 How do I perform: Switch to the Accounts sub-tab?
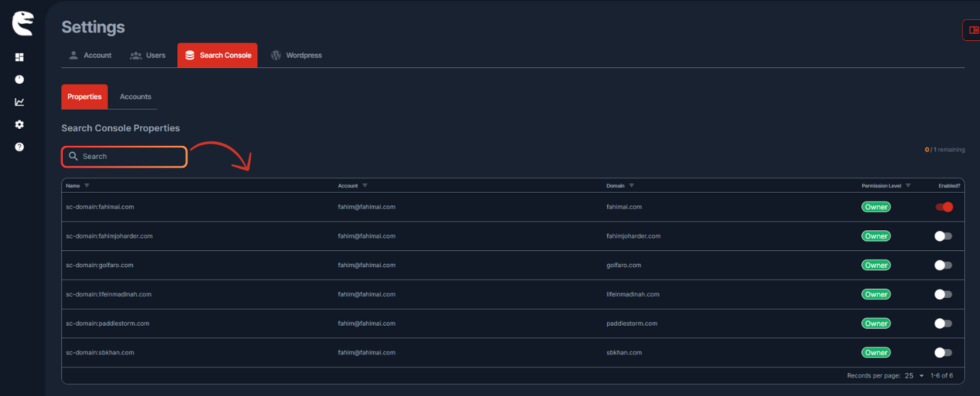pyautogui.click(x=135, y=97)
